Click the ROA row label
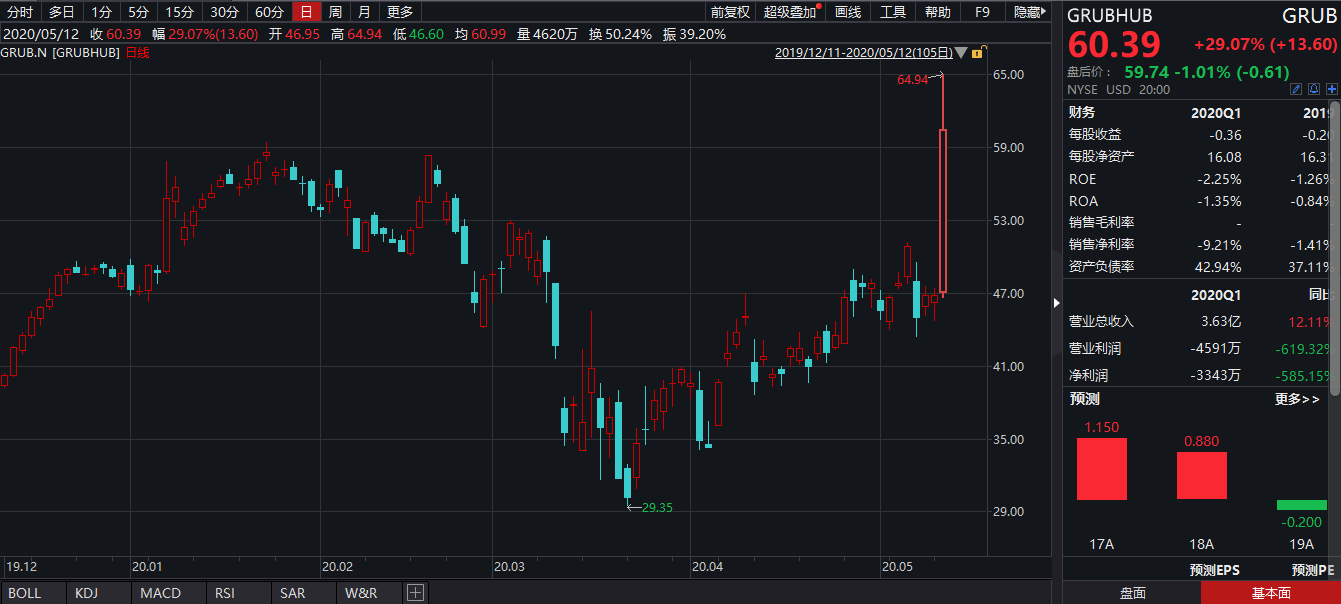1341x604 pixels. [1082, 201]
